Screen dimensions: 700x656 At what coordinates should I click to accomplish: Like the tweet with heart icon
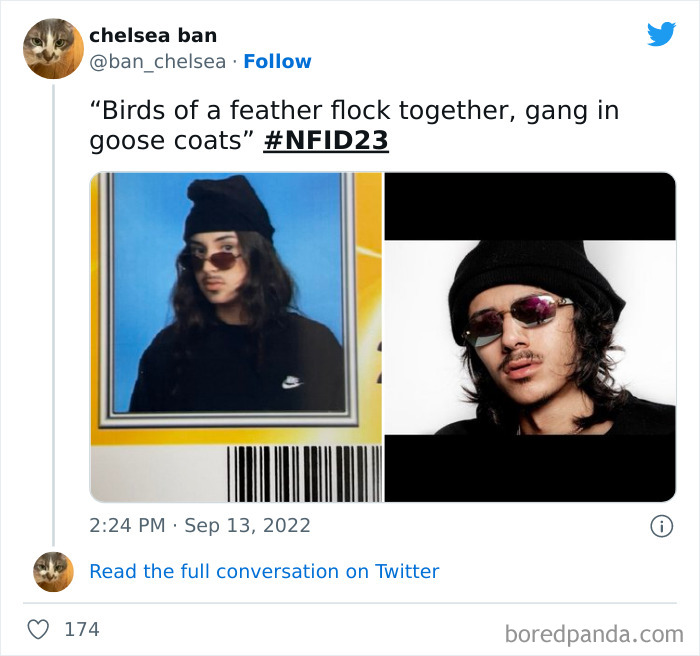pyautogui.click(x=38, y=629)
